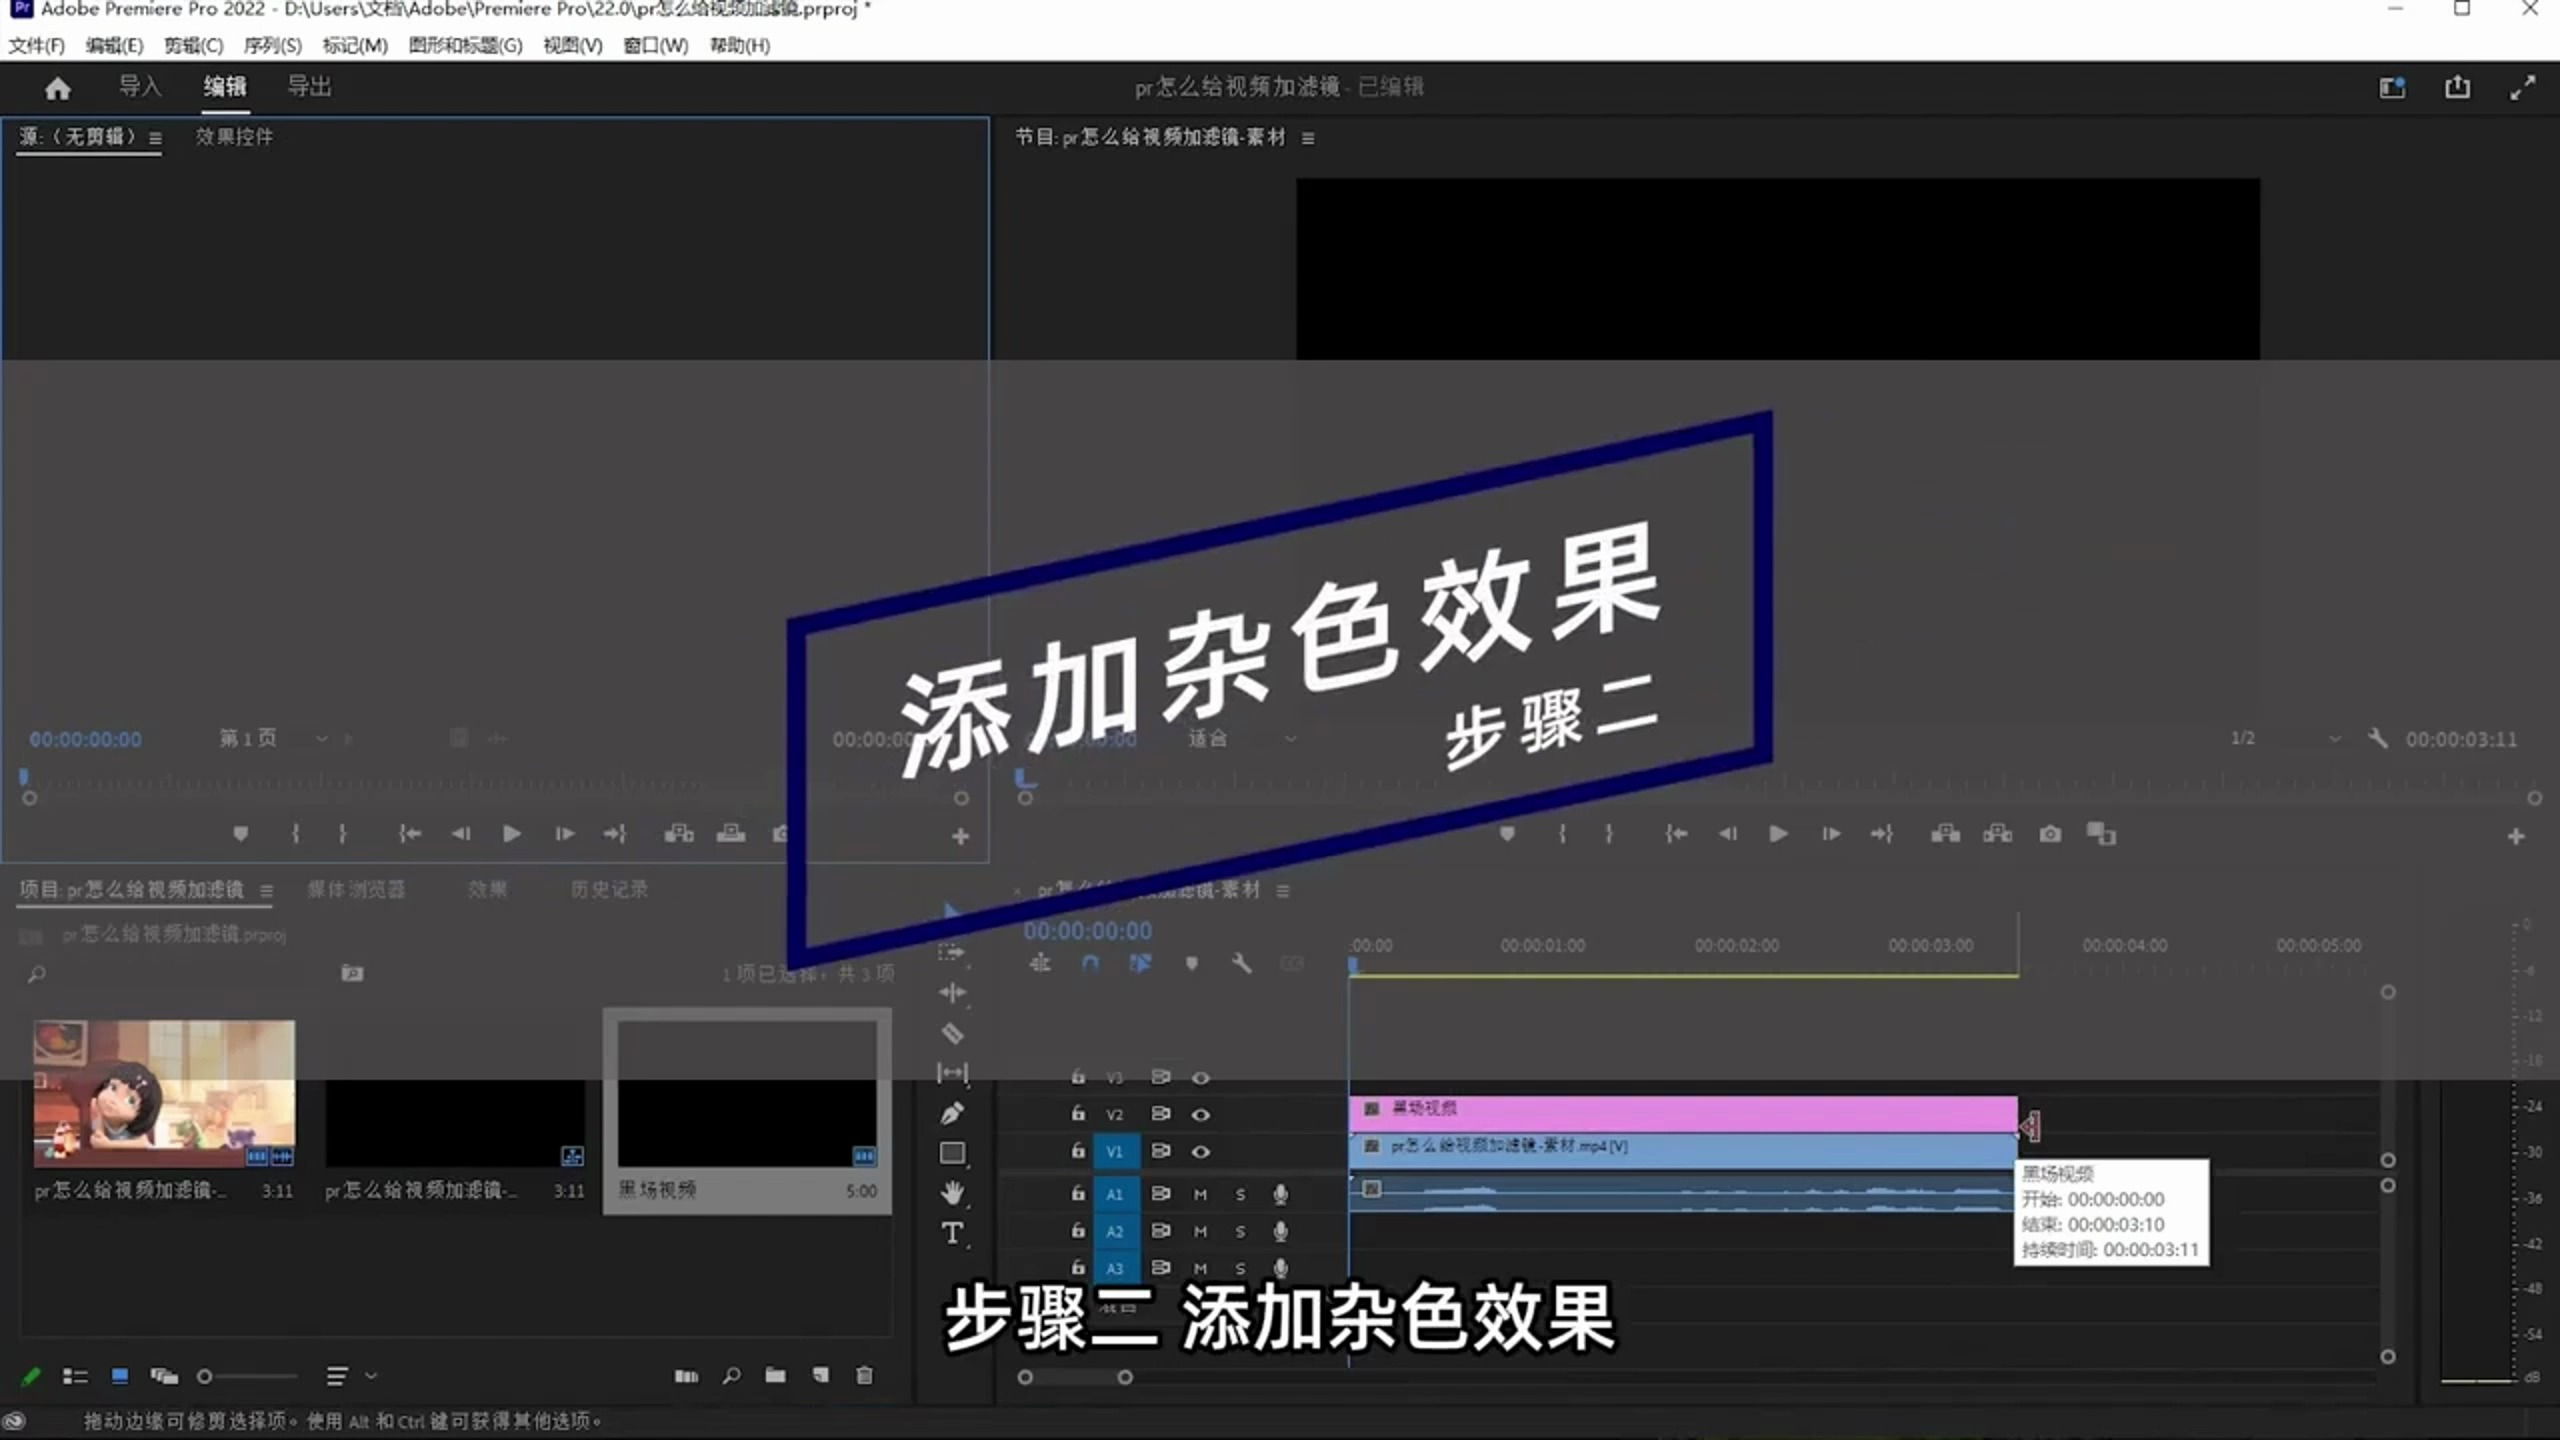This screenshot has height=1440, width=2560.
Task: Open the 窗口 menu
Action: [x=657, y=45]
